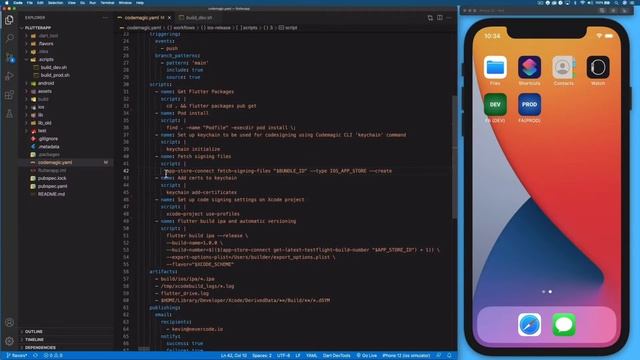Click the LF end-of-line setting

click(x=298, y=356)
